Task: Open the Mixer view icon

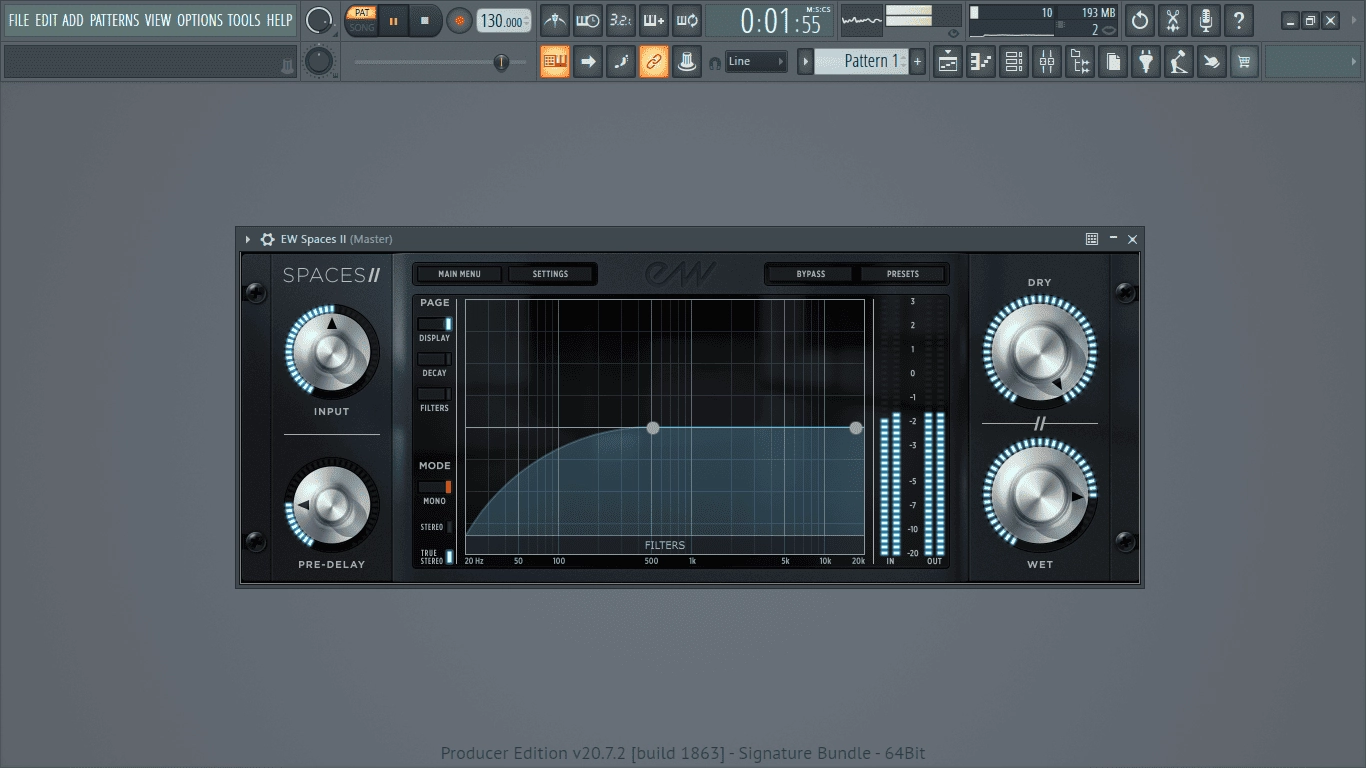Action: coord(1047,62)
